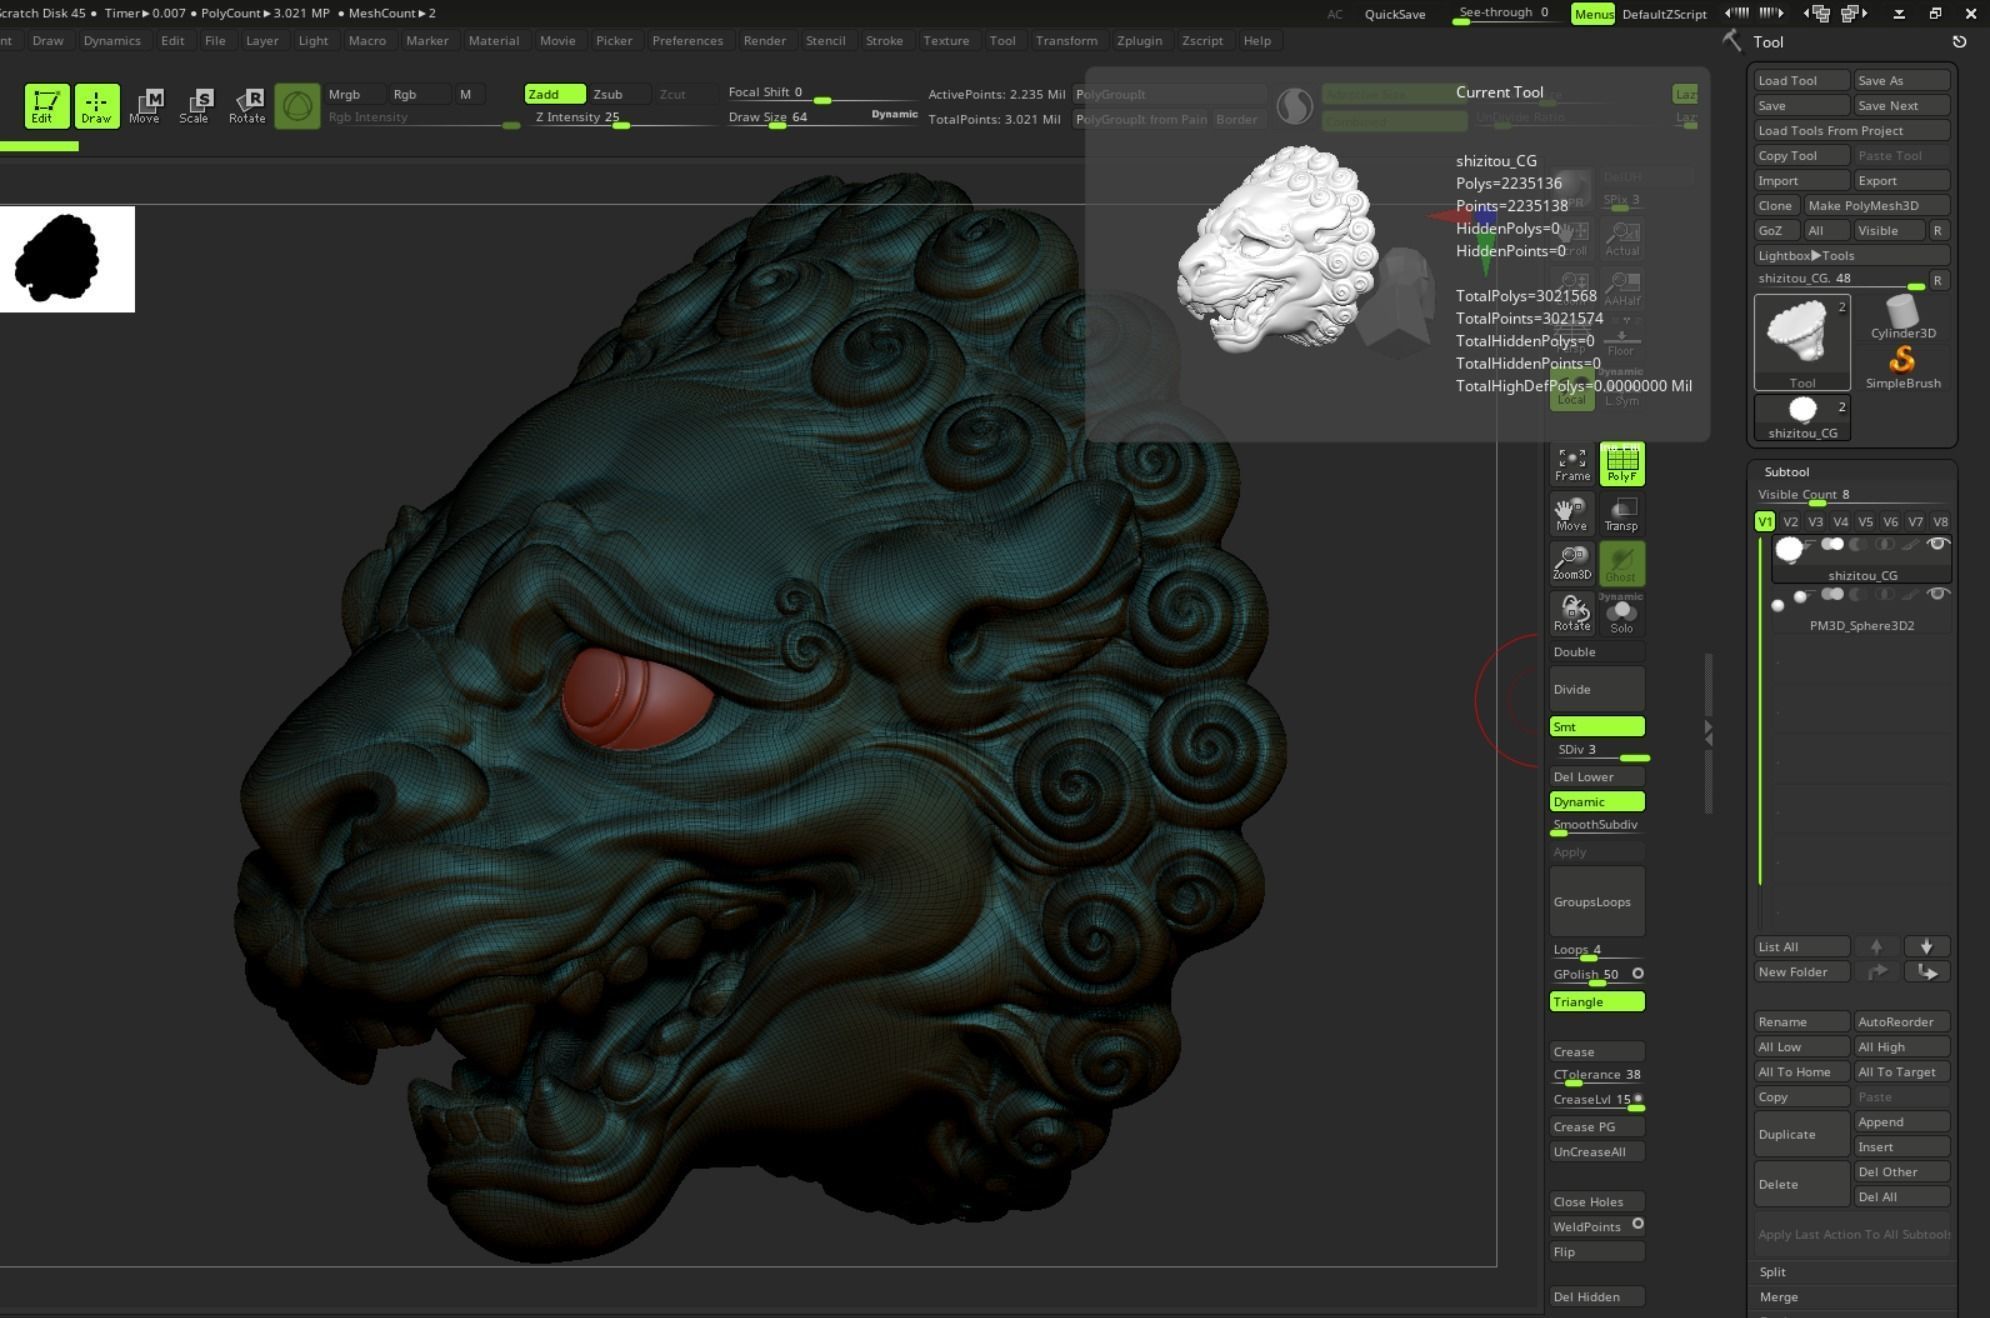Select the Scale transform mode icon
This screenshot has height=1318, width=1990.
pyautogui.click(x=194, y=105)
